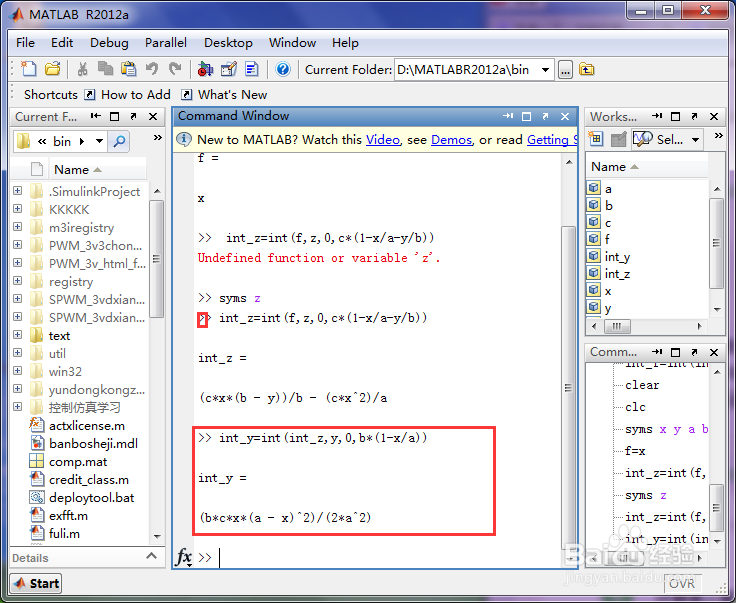Open the Getting Started link
This screenshot has height=603, width=736.
tap(552, 140)
